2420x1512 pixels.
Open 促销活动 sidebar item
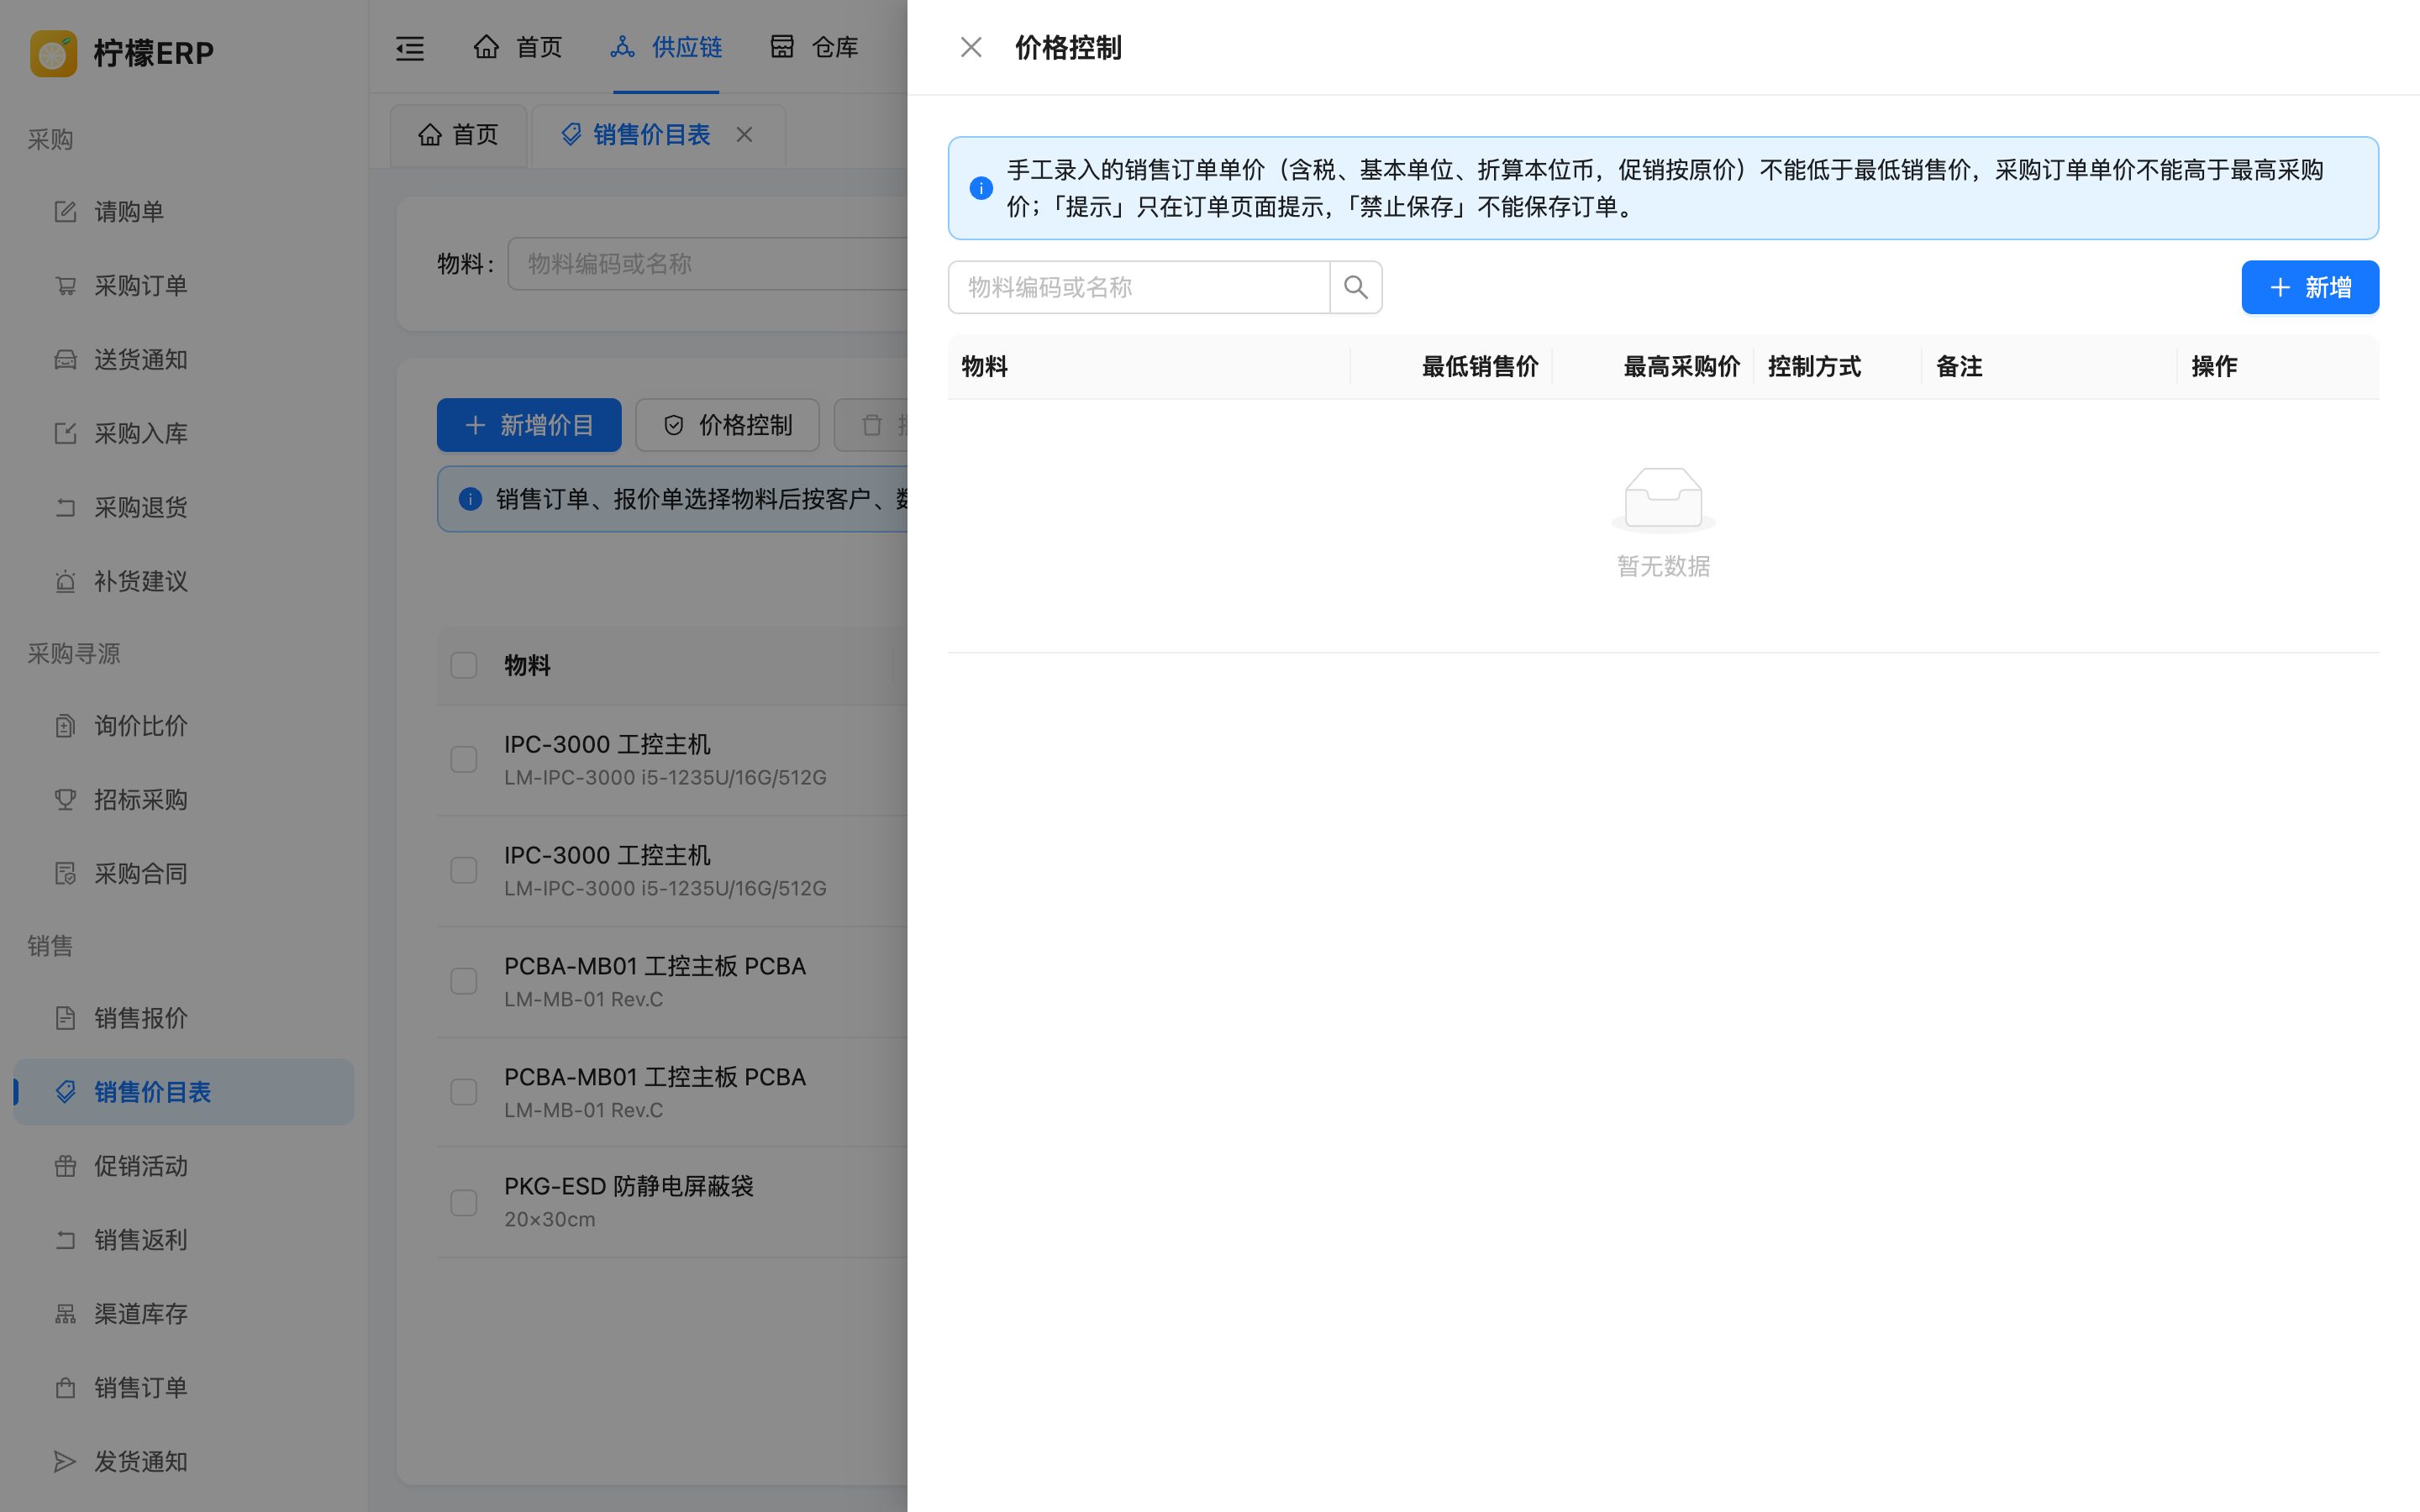click(184, 1166)
